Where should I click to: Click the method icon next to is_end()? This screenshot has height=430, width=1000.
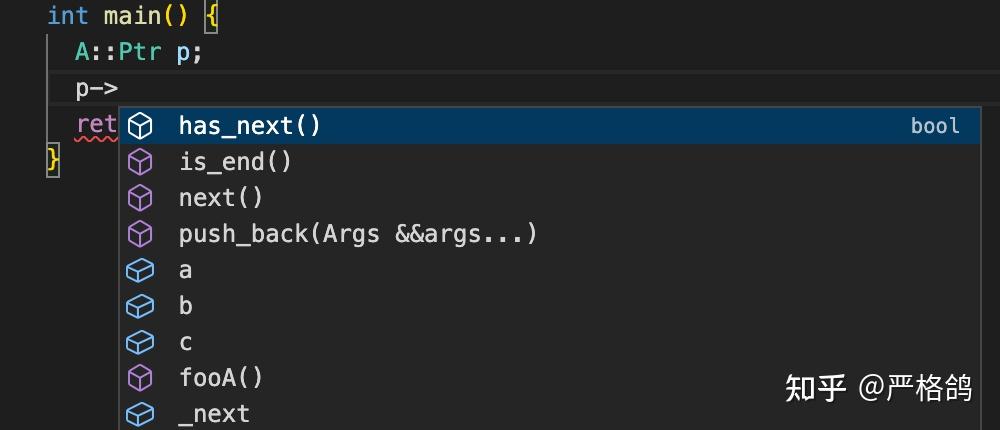[x=141, y=162]
